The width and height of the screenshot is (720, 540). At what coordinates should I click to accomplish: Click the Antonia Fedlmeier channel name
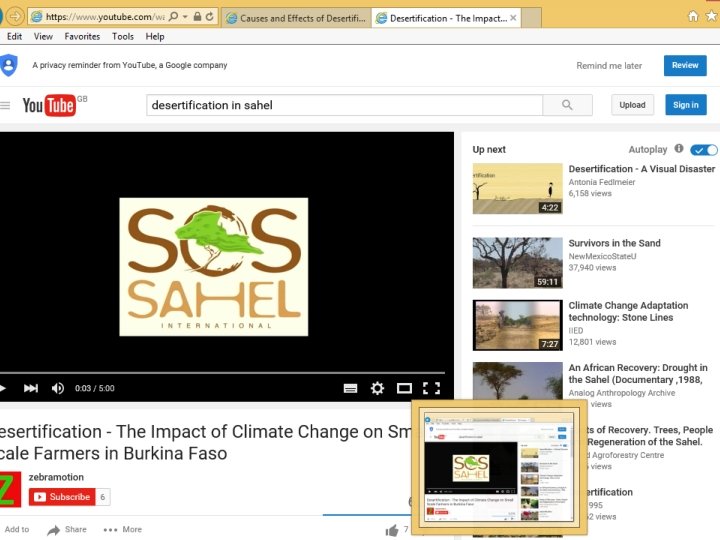point(602,182)
